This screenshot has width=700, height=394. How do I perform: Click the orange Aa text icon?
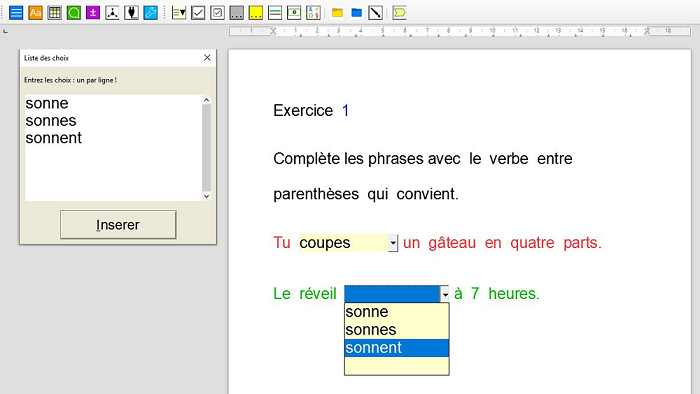click(x=35, y=12)
